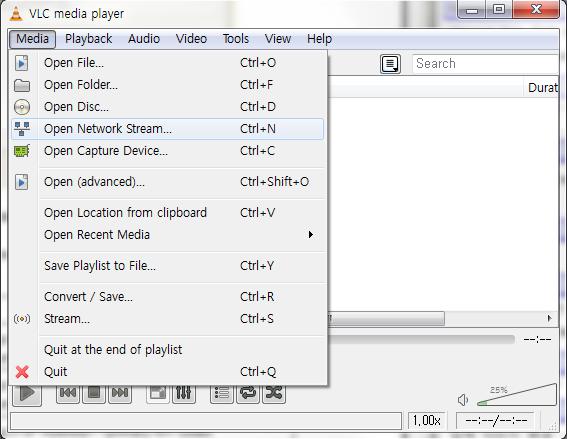Click the scrollbar right arrow

tap(550, 319)
